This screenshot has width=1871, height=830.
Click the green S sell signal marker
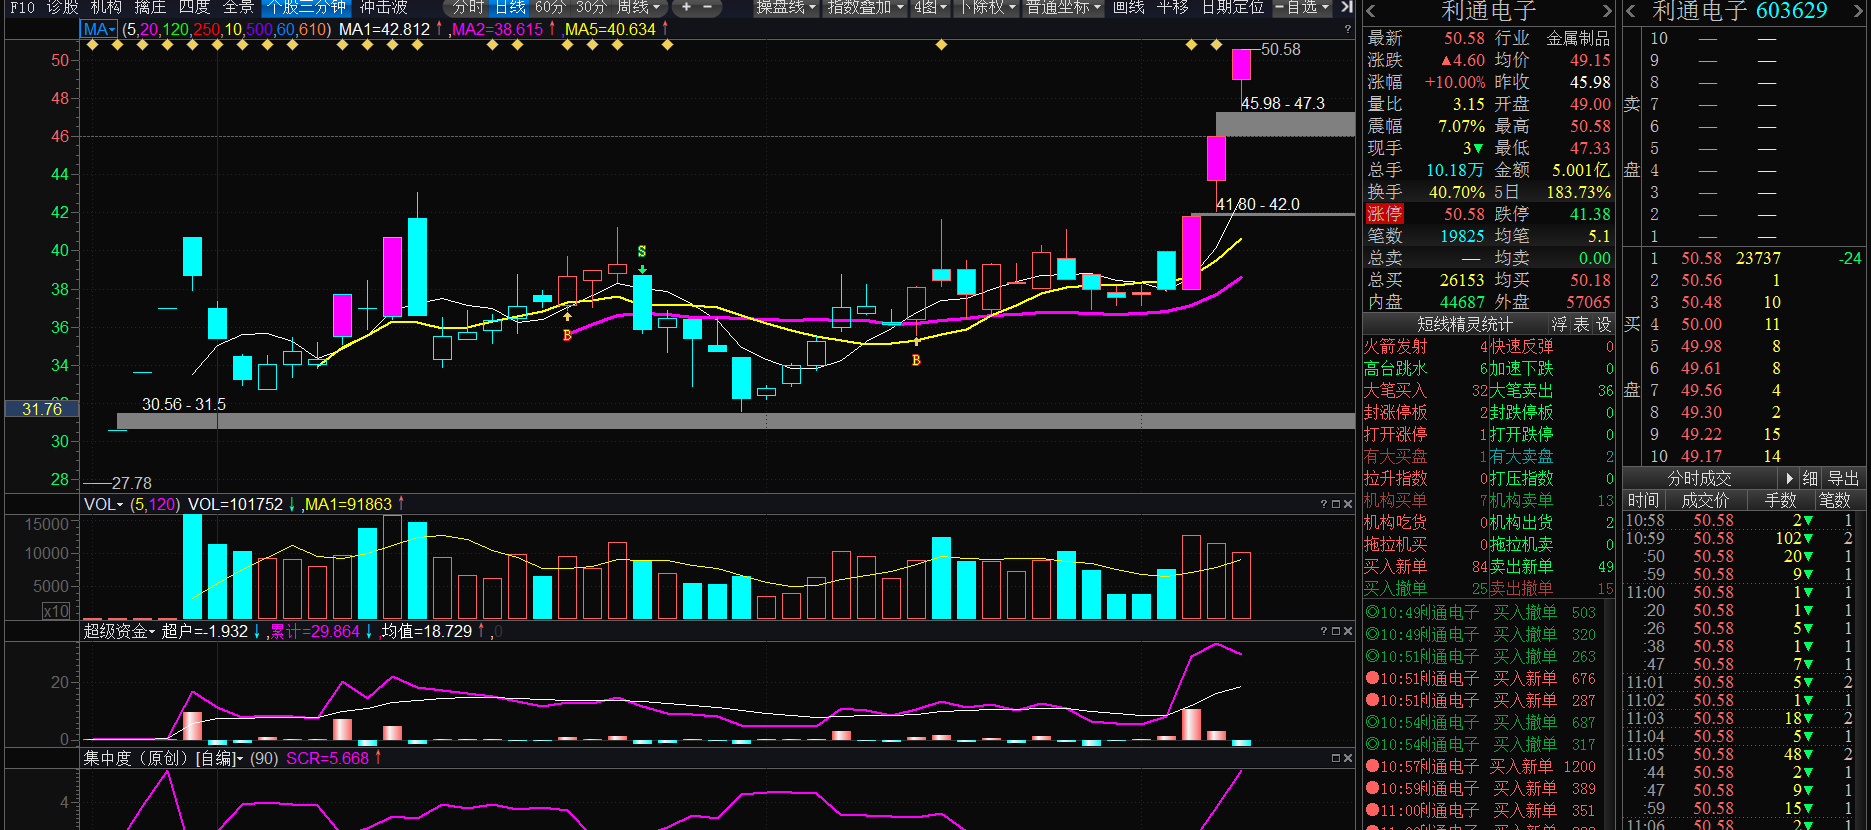coord(642,252)
